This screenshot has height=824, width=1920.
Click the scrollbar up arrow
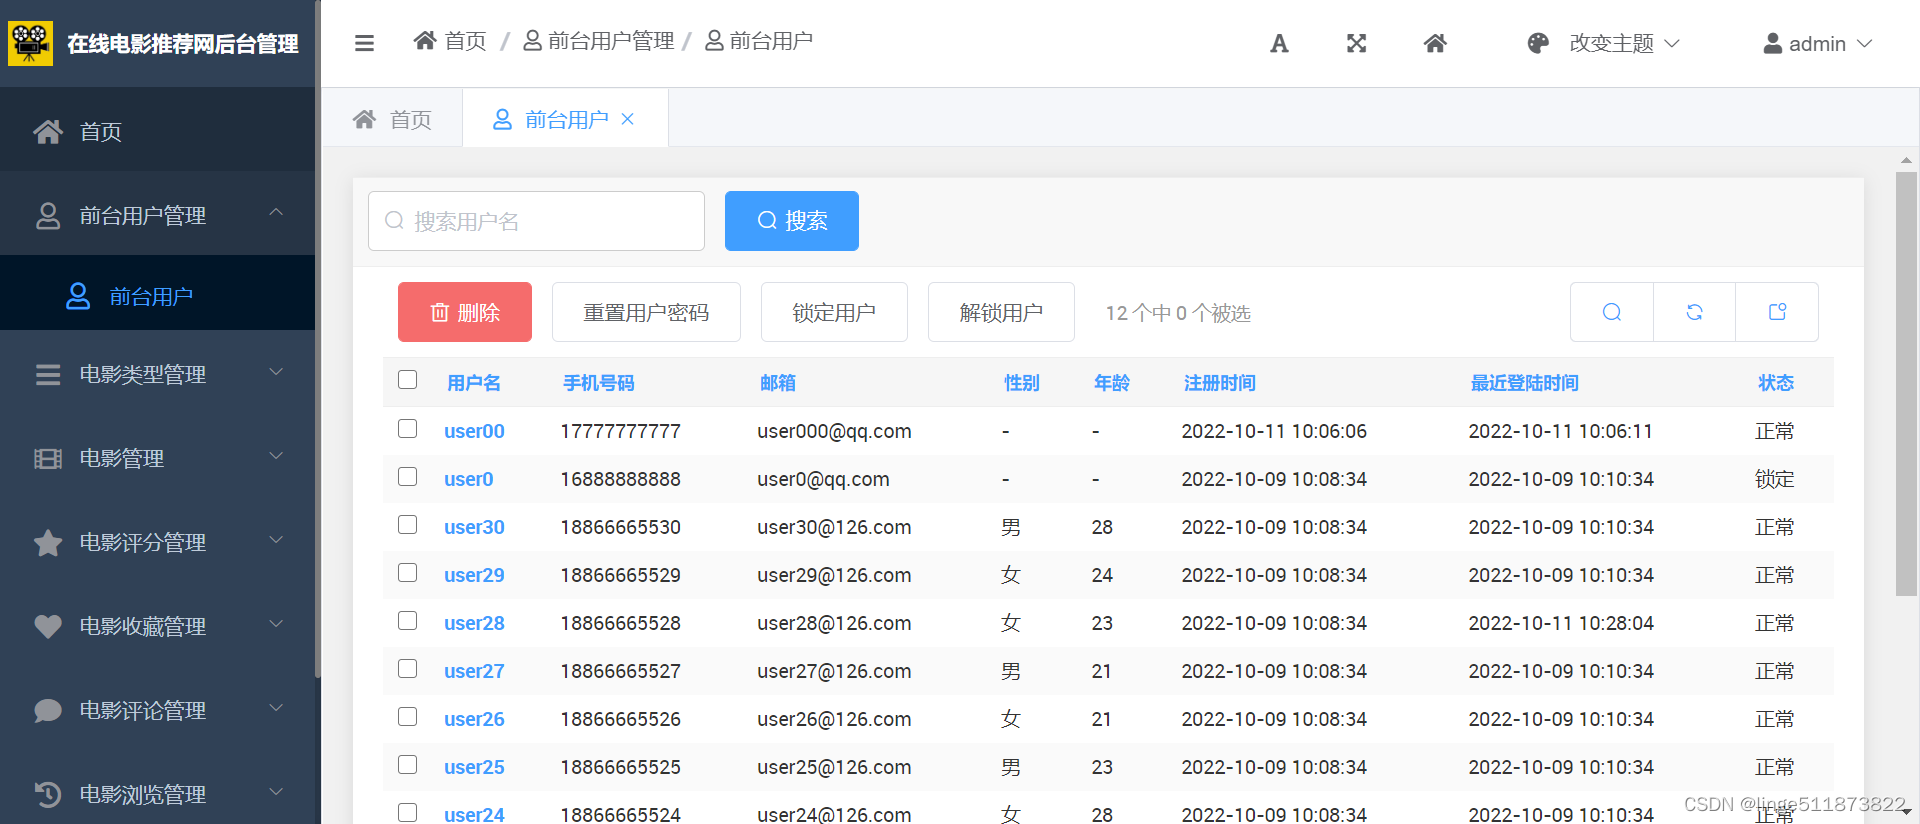[1906, 160]
